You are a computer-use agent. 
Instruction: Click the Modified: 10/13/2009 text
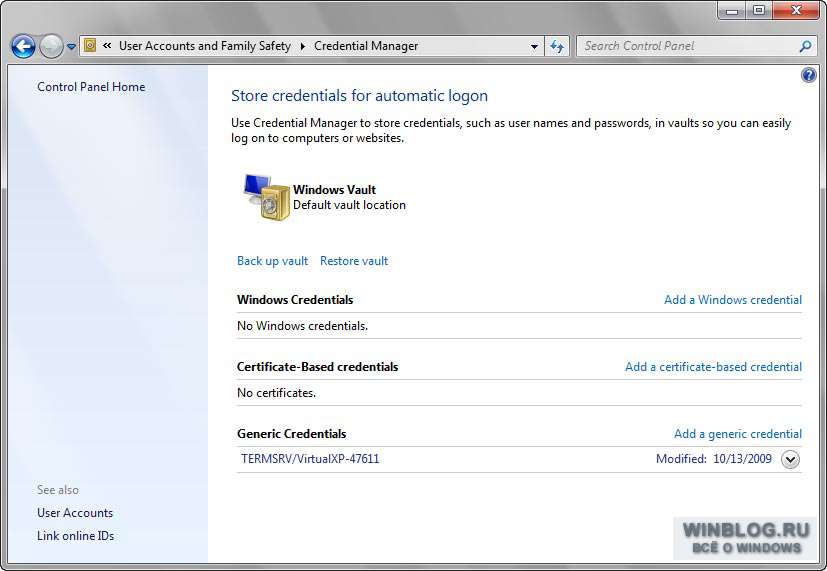coord(714,459)
